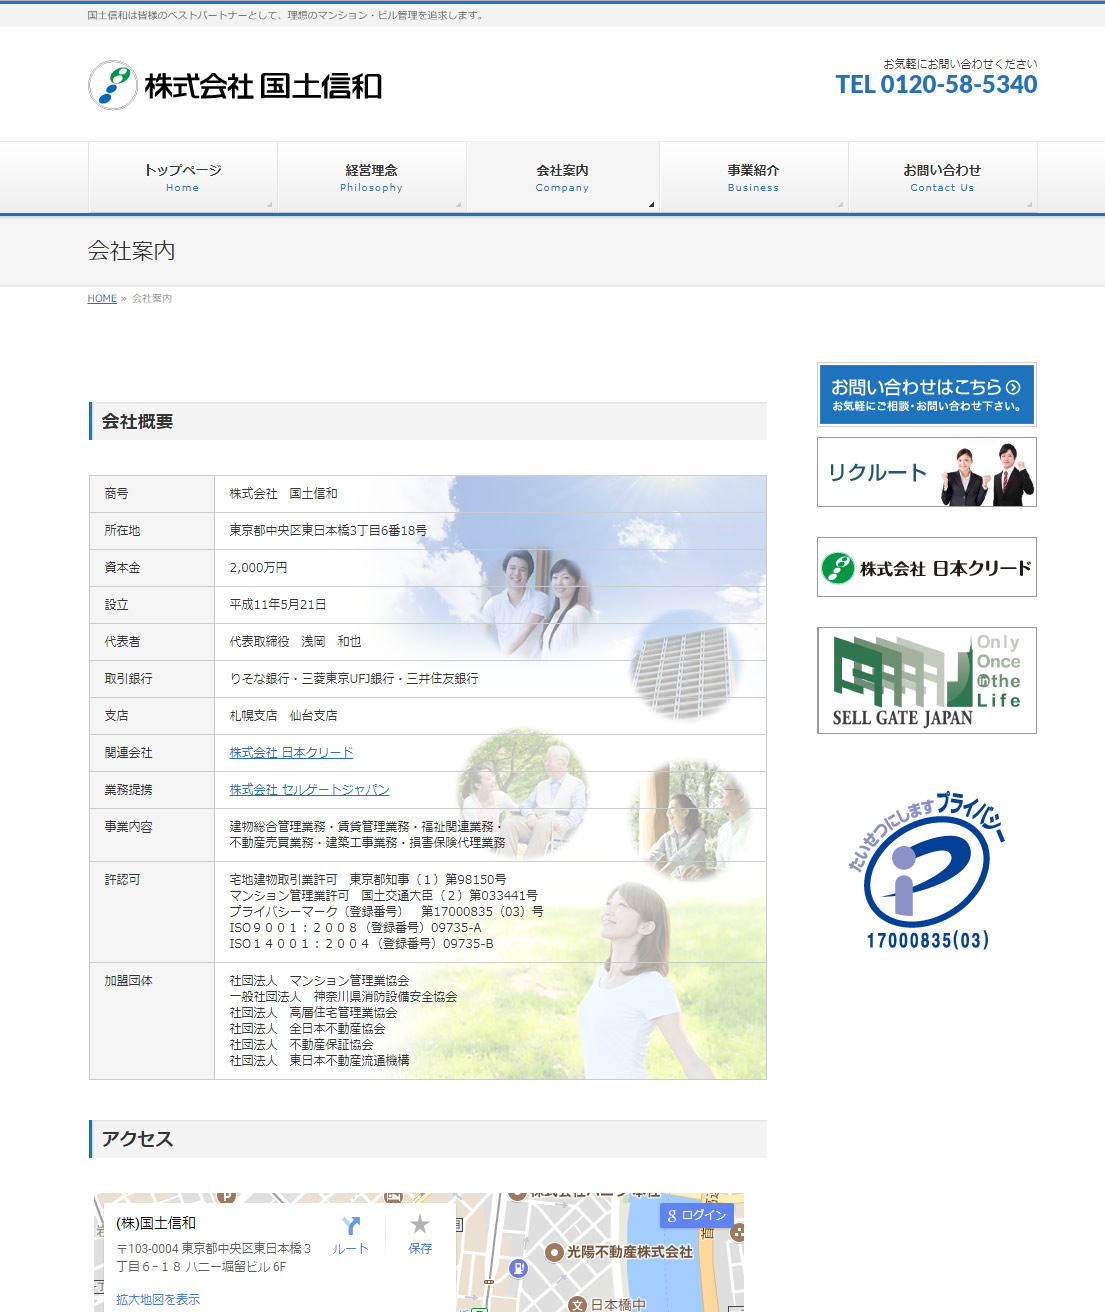
Task: Open the お問い合わせ Contact Us menu item
Action: pyautogui.click(x=942, y=177)
